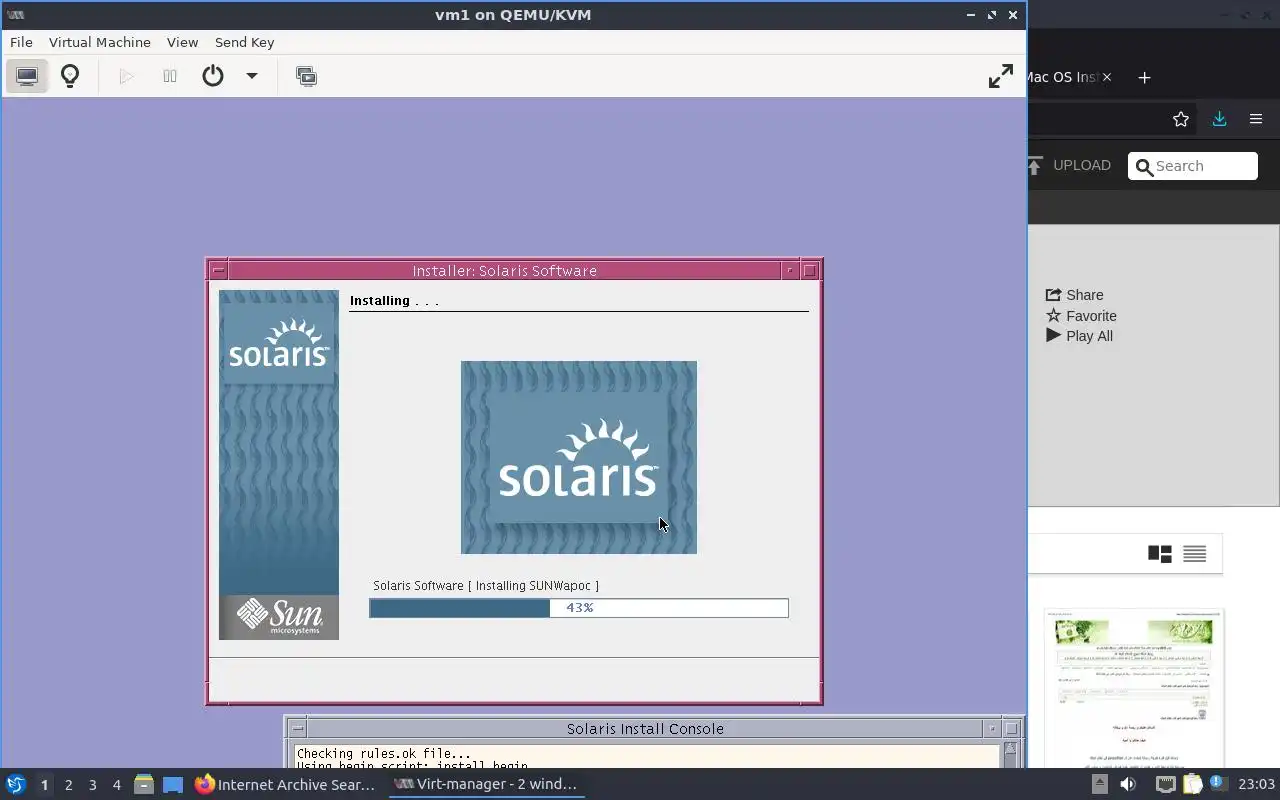This screenshot has width=1280, height=800.
Task: Show virtual hardware details lightbulb
Action: click(70, 76)
